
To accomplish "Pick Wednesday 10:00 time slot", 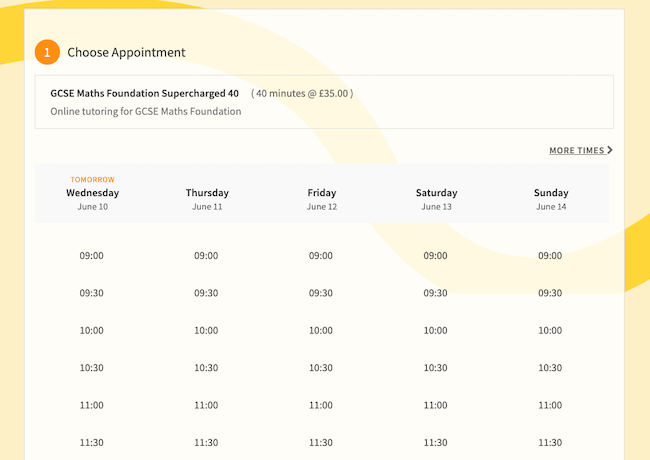I will pos(92,331).
